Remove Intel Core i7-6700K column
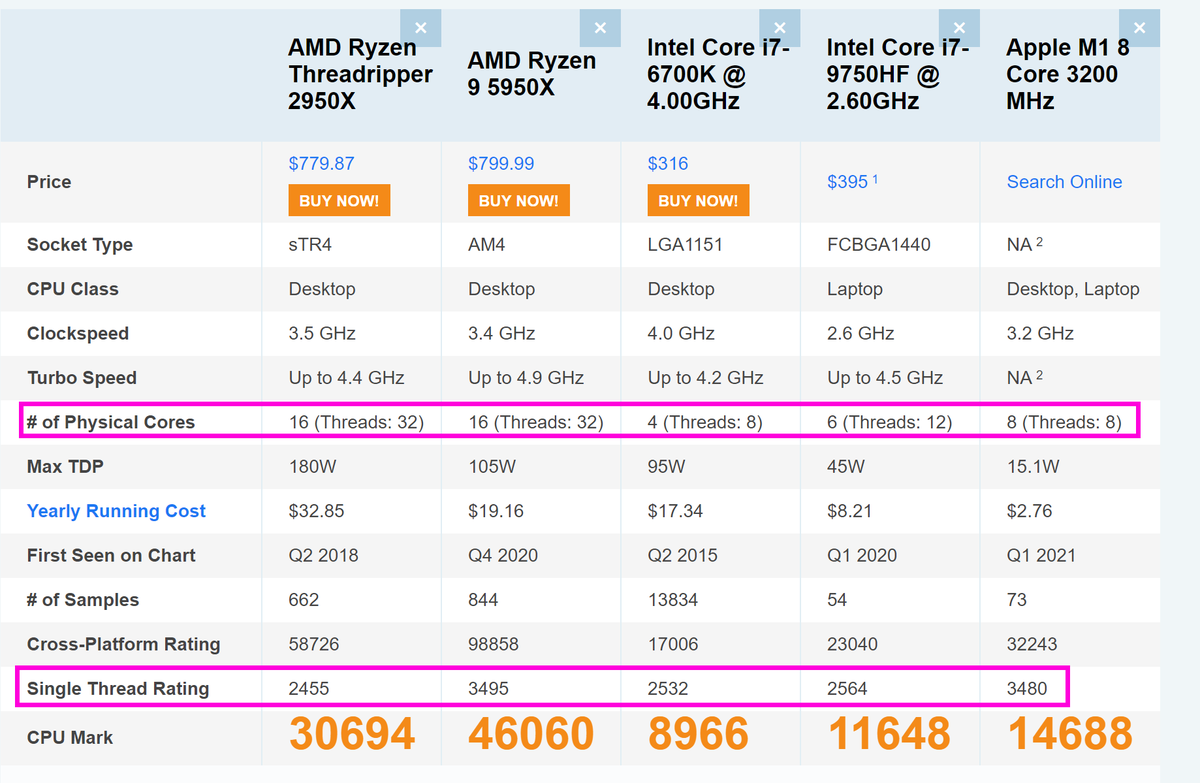The height and width of the screenshot is (783, 1200). [x=779, y=28]
